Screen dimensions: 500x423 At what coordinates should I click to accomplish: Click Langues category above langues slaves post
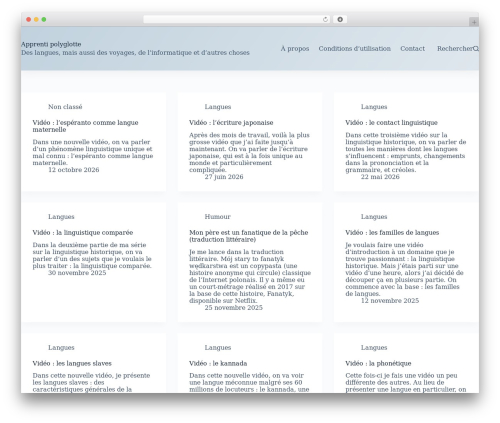(61, 348)
